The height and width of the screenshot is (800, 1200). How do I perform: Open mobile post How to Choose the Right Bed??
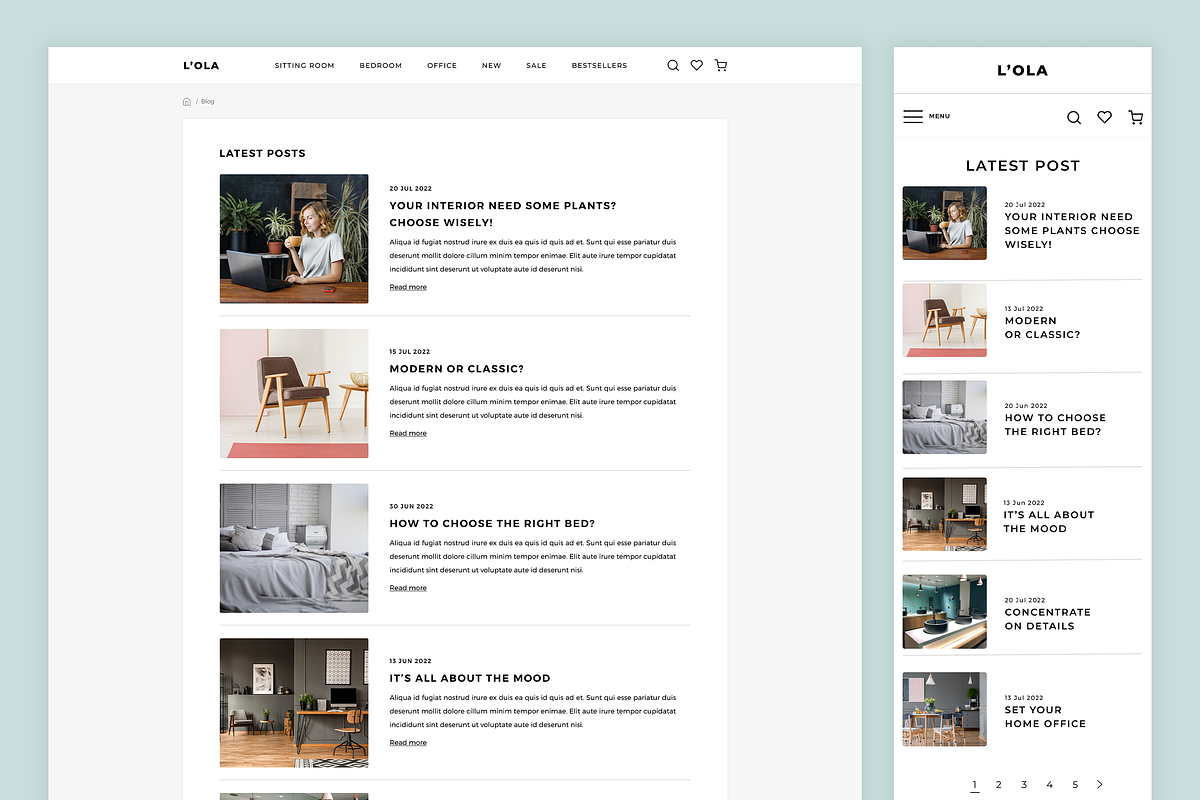pyautogui.click(x=1055, y=425)
